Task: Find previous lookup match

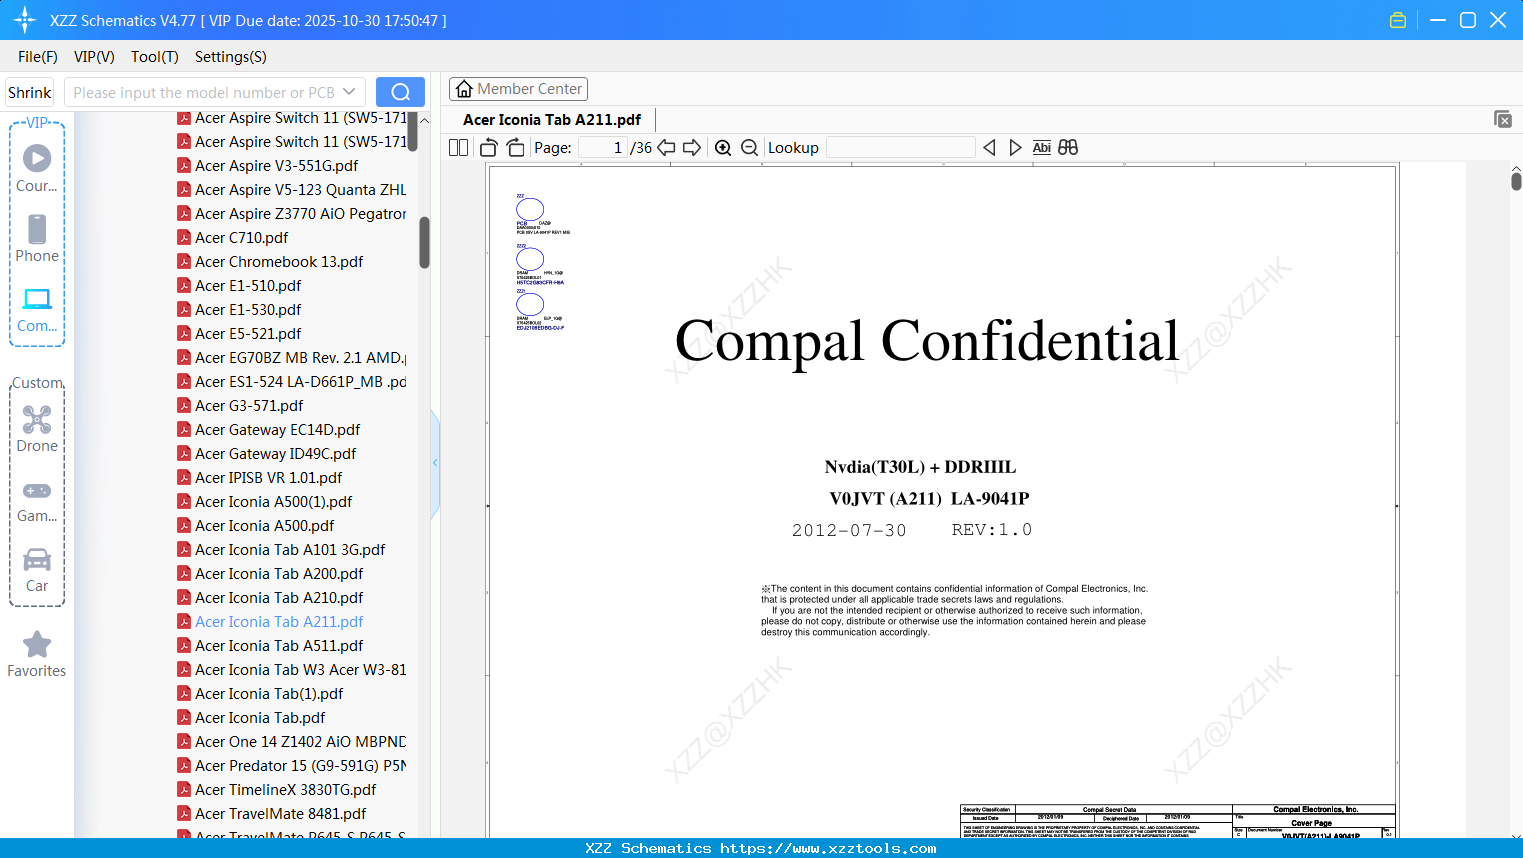Action: [x=989, y=148]
